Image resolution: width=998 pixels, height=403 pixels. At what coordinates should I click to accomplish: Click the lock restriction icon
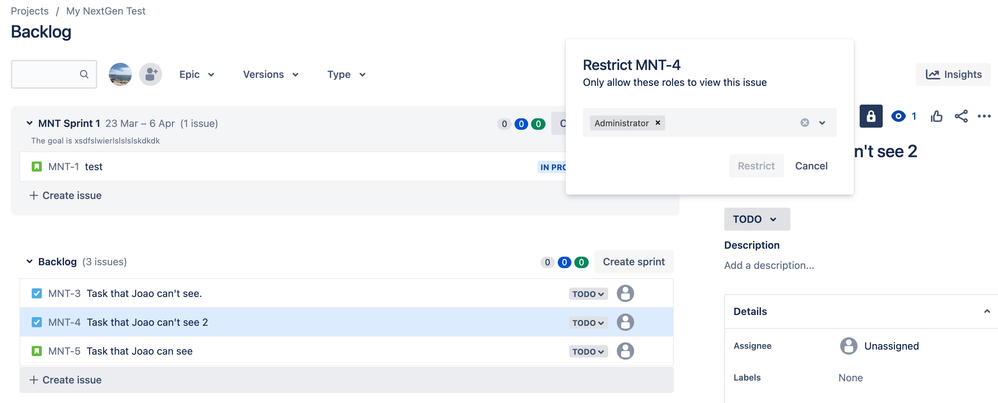(871, 116)
